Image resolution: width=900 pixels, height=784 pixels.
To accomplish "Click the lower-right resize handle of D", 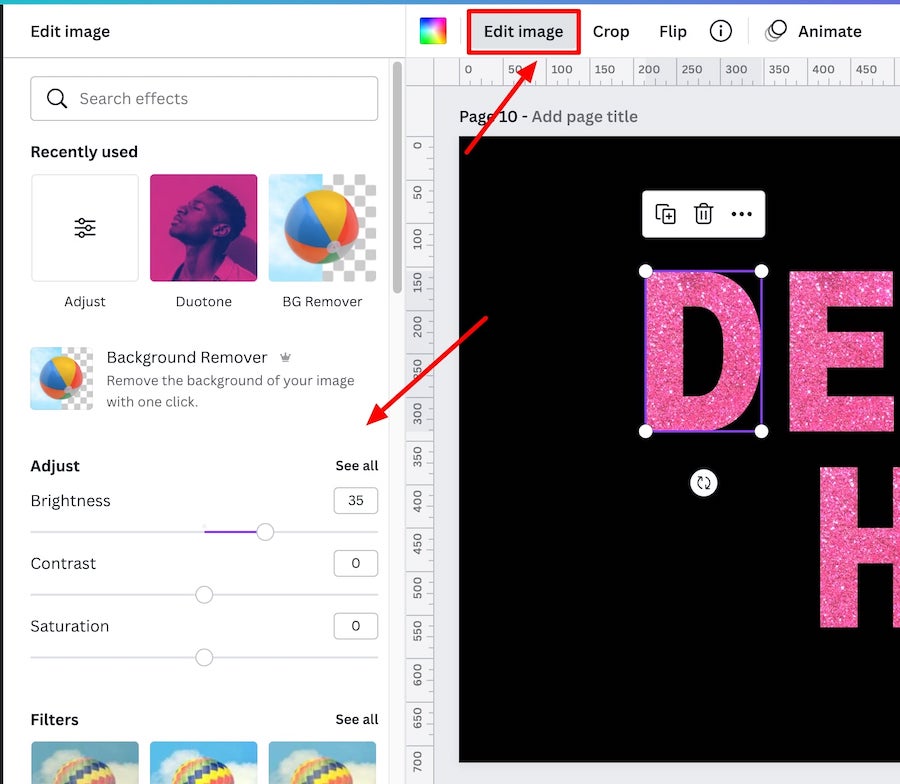I will (x=762, y=432).
